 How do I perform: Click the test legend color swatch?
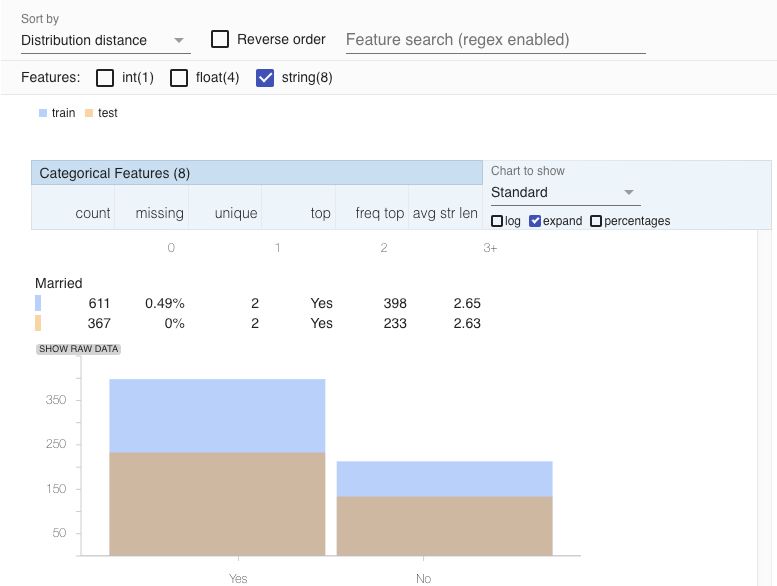tap(89, 113)
